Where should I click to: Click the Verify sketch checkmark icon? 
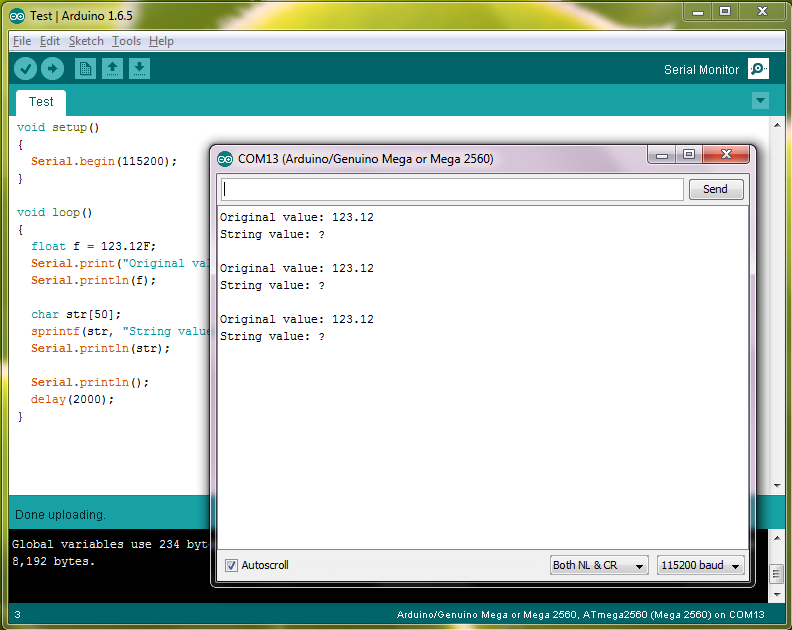(x=25, y=68)
